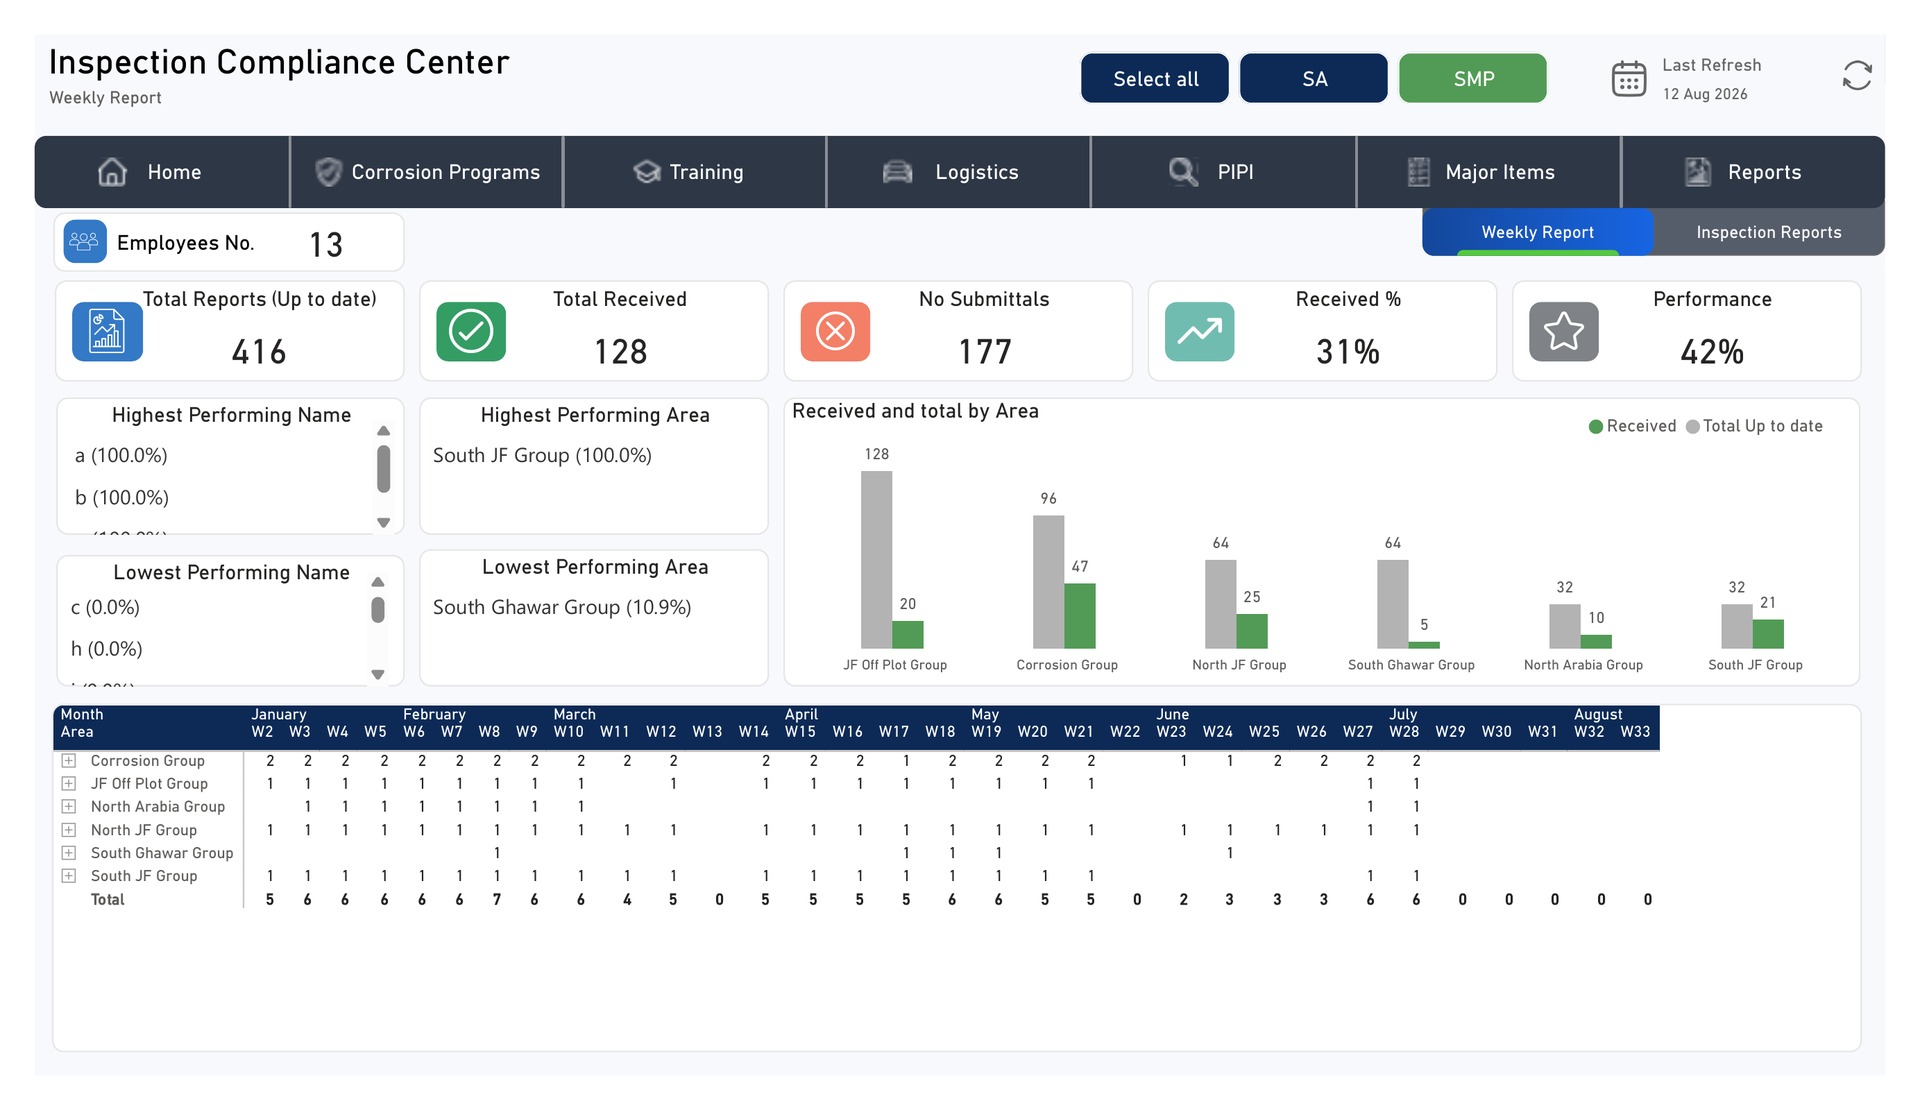Click the Training graduation cap icon
Viewport: 1920px width, 1110px height.
(647, 172)
